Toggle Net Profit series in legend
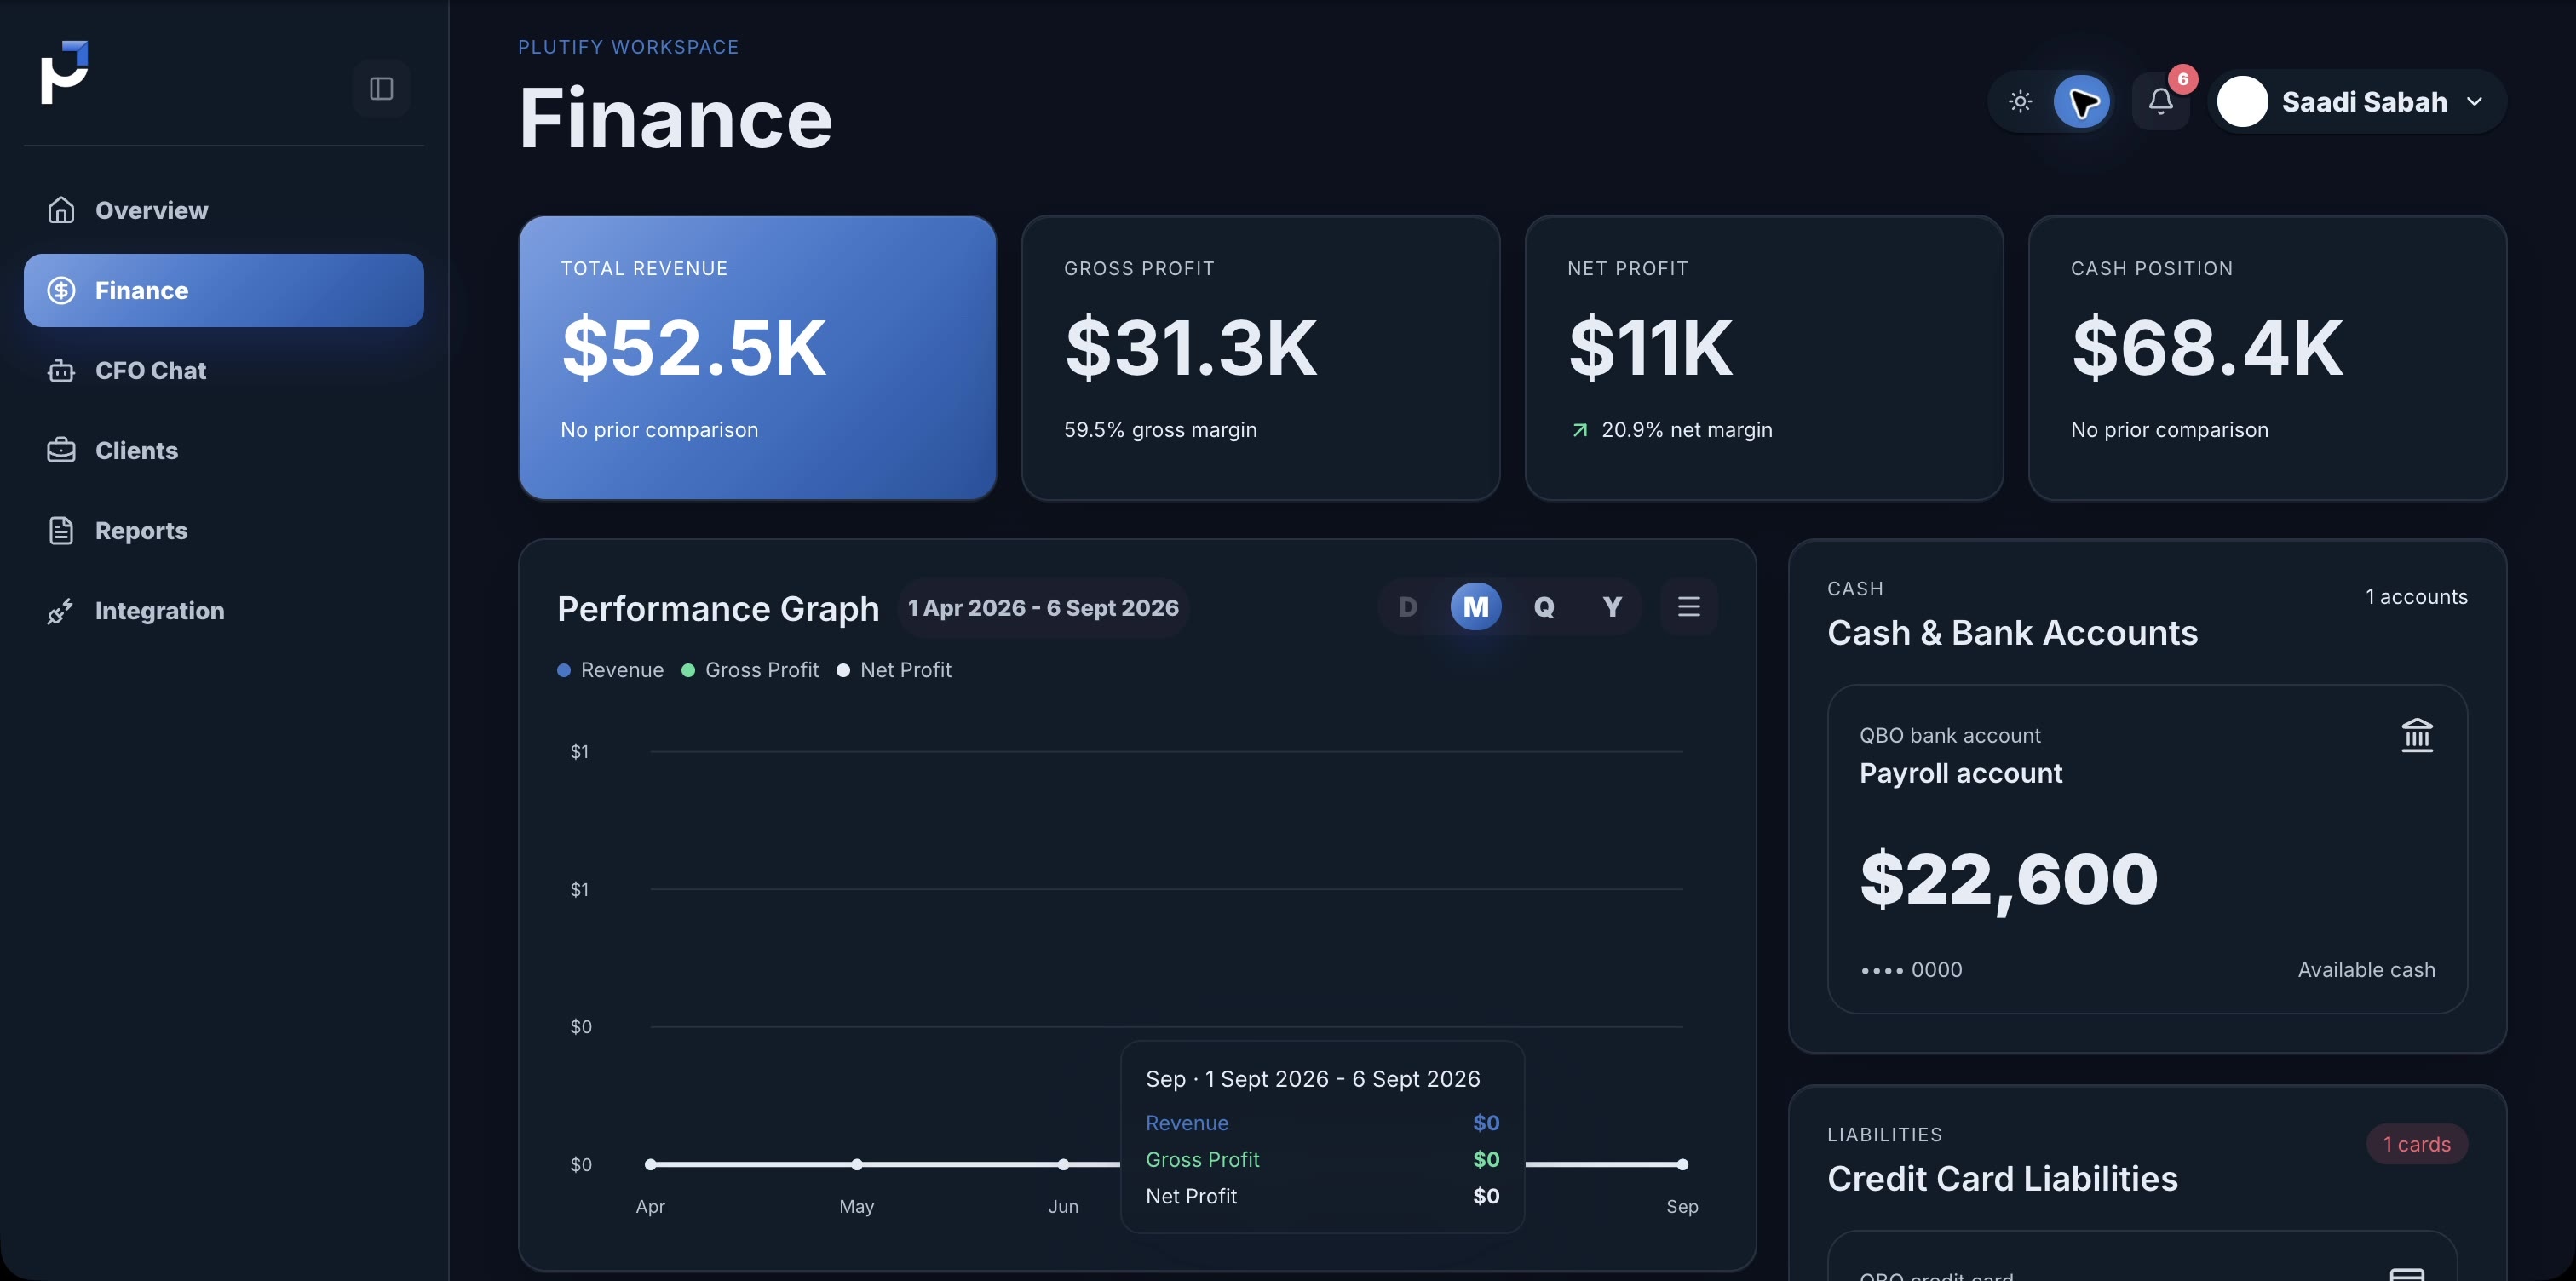 894,670
